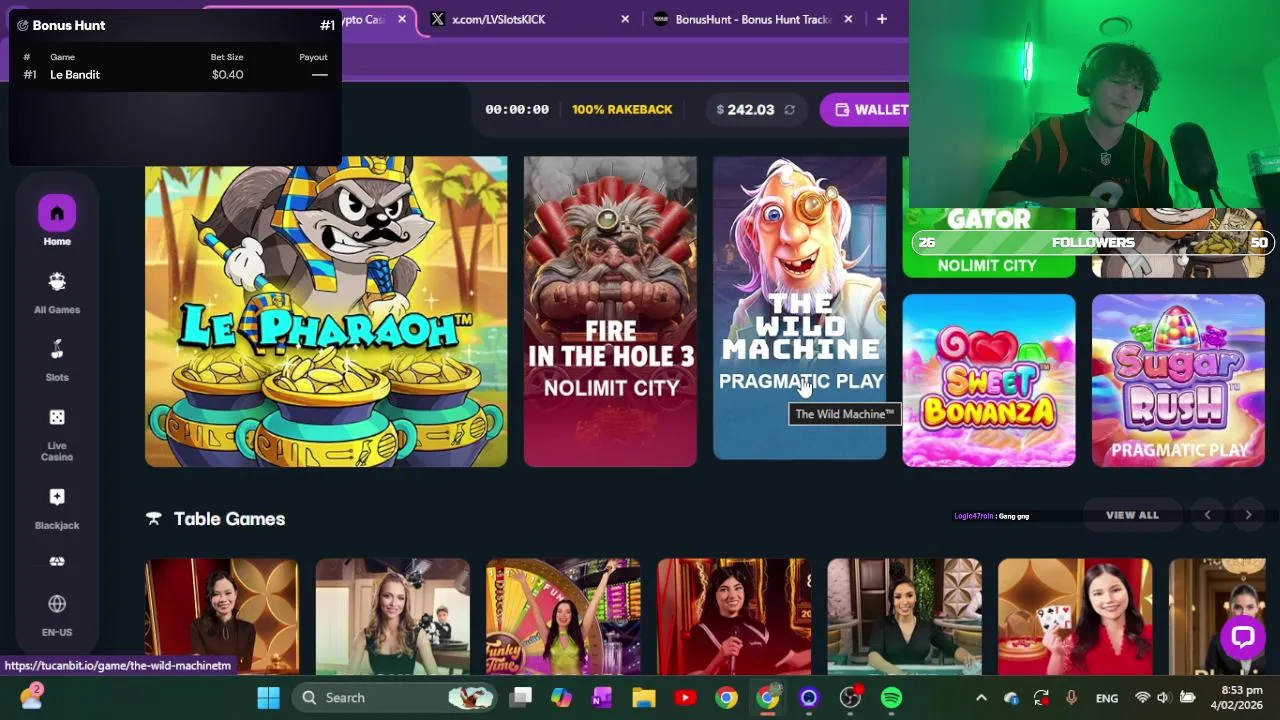1280x720 pixels.
Task: Change the language via EN-US globe
Action: click(57, 604)
